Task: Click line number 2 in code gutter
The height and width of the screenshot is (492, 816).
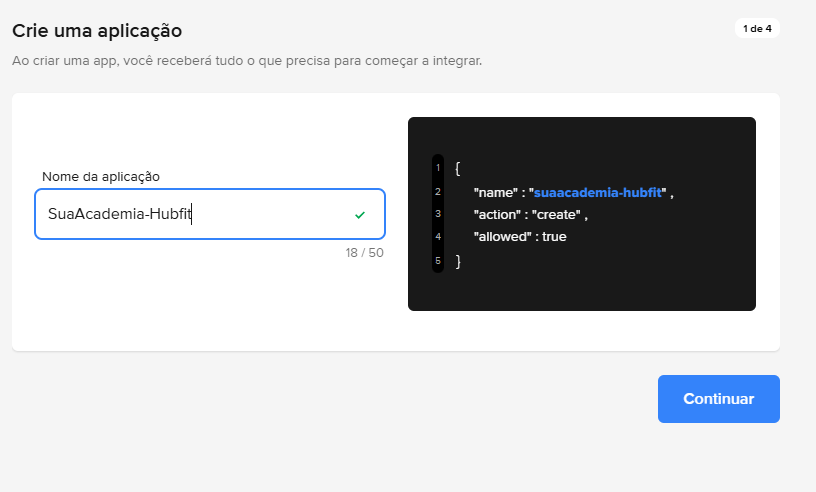Action: (x=438, y=191)
